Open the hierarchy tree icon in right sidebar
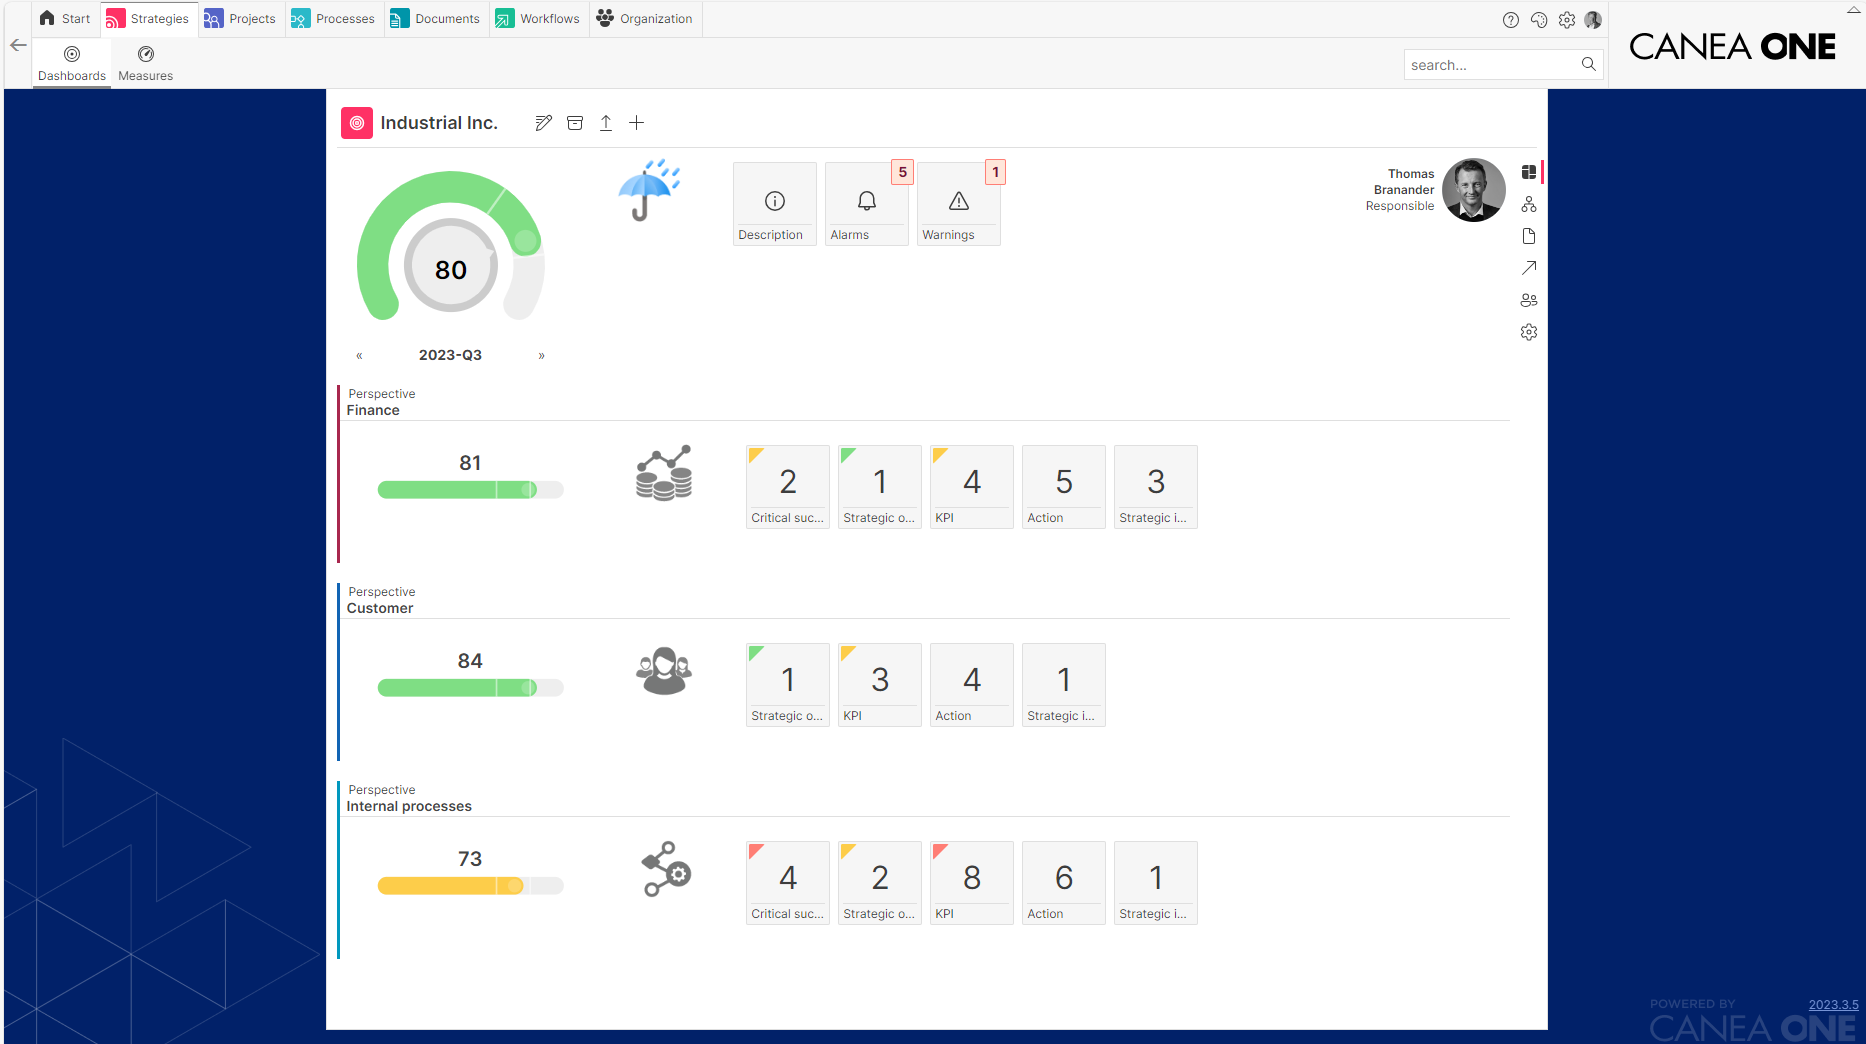 1529,204
